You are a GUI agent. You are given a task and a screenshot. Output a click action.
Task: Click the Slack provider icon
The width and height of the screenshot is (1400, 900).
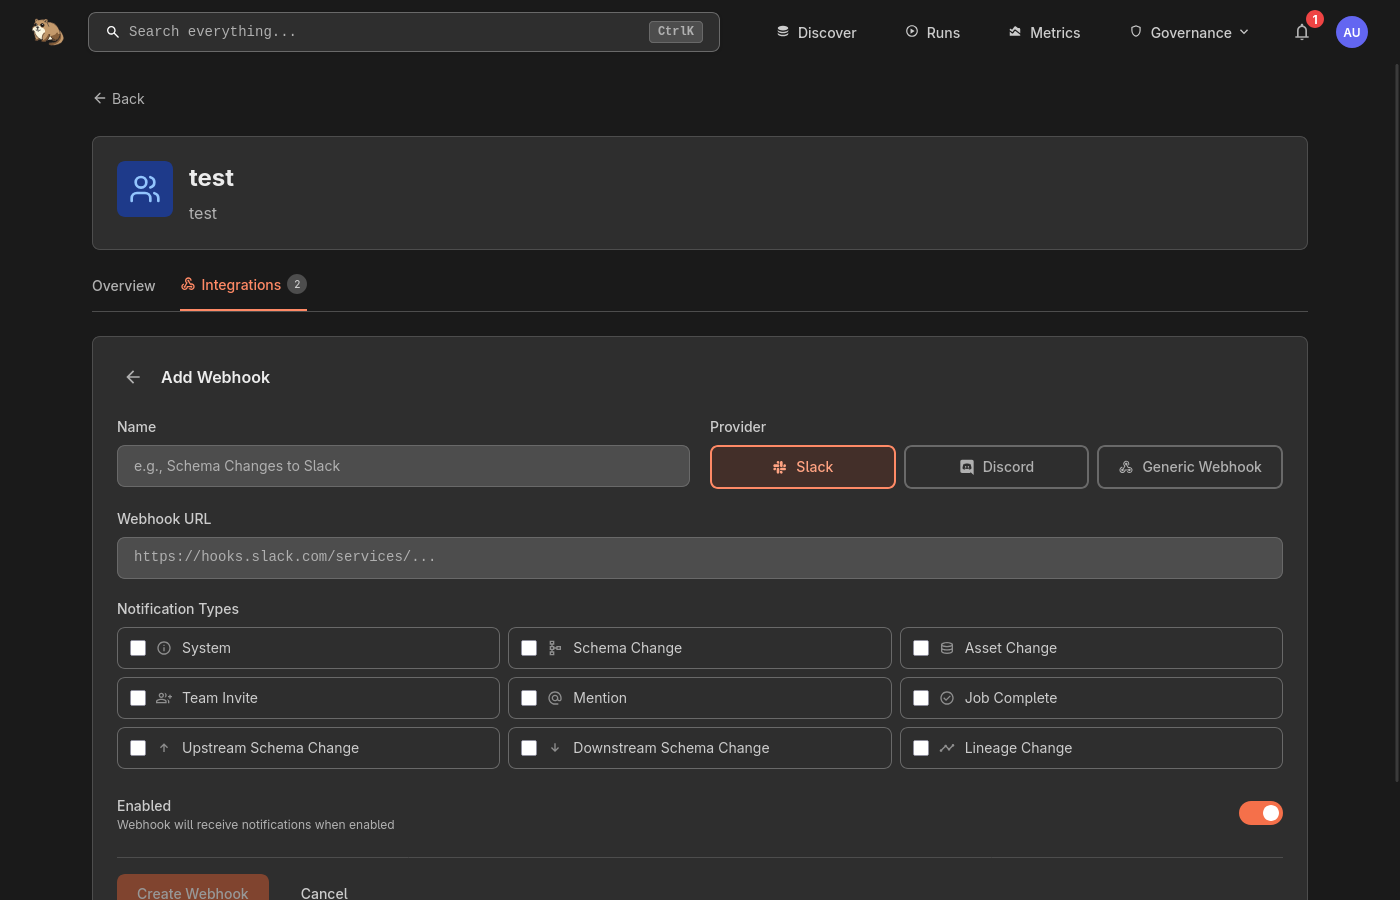click(x=779, y=467)
